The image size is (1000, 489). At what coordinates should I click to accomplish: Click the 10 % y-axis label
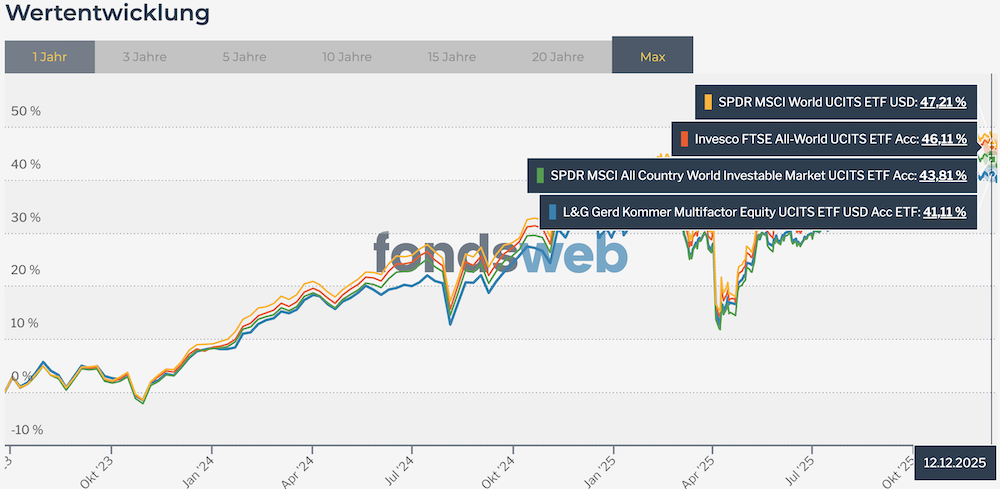pos(26,323)
